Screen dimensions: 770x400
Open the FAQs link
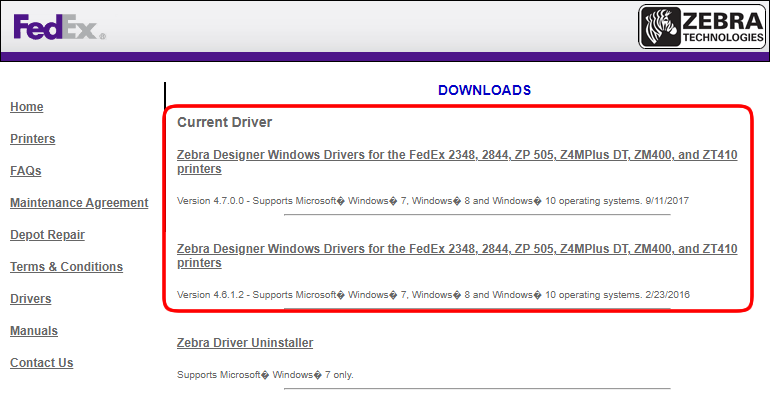(26, 171)
